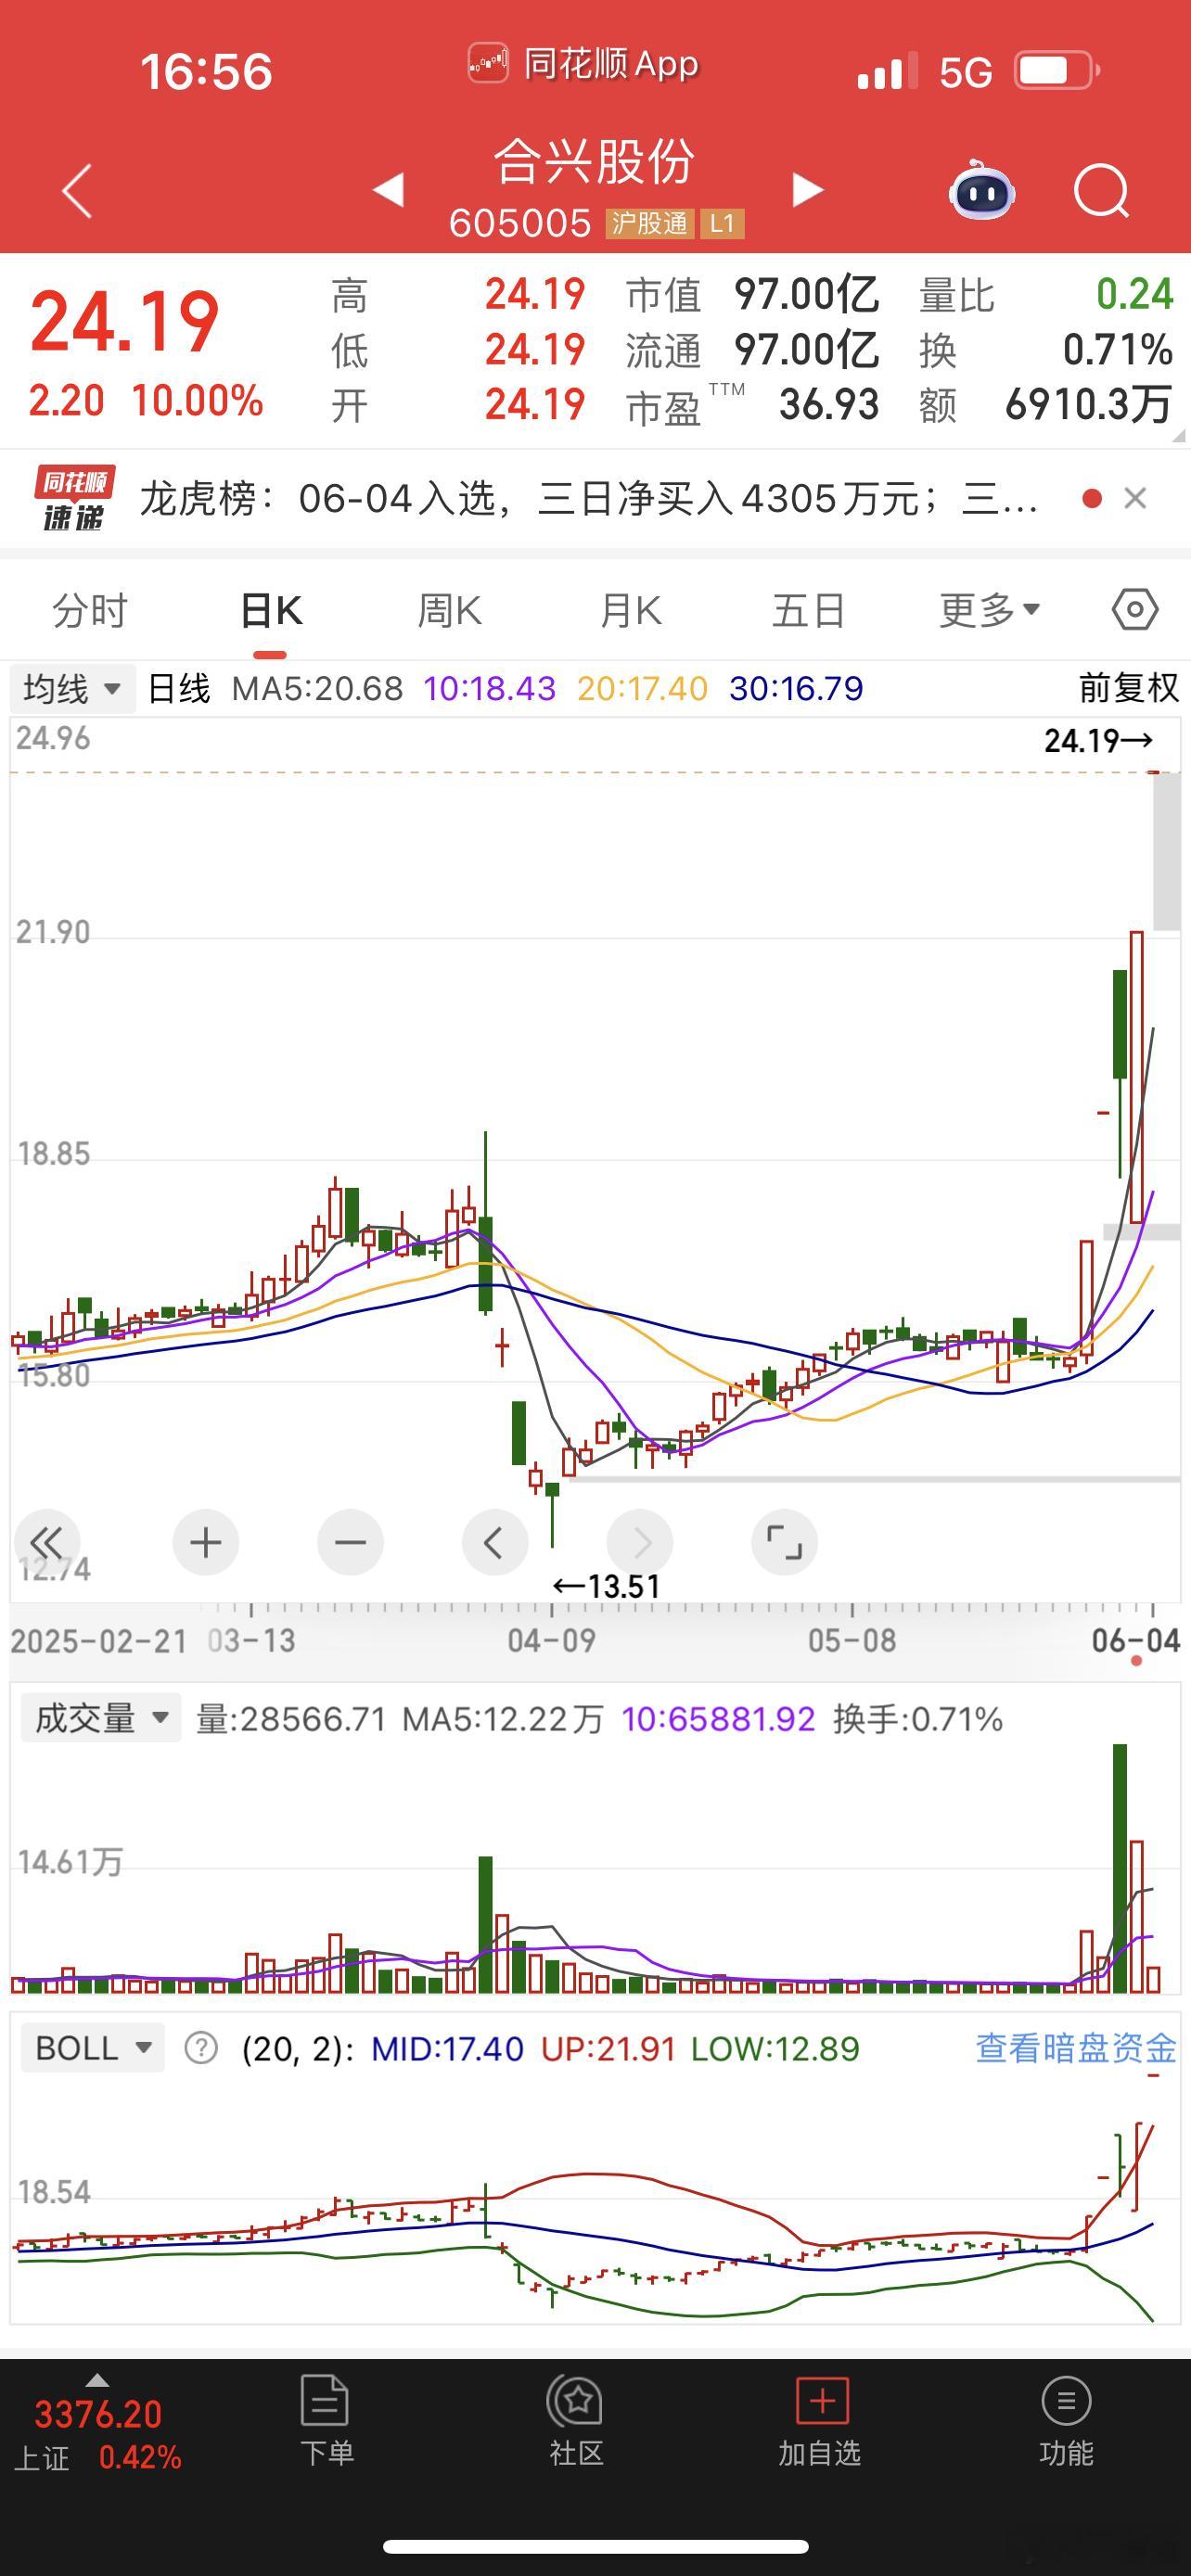
Task: Open chart settings hexagon icon
Action: click(x=1135, y=610)
